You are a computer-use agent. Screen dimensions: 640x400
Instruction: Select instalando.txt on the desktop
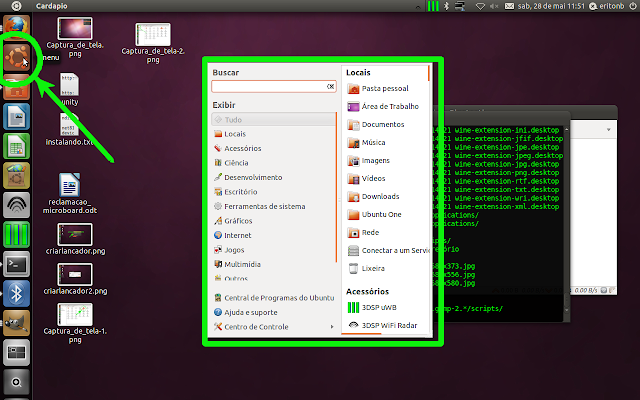(69, 130)
